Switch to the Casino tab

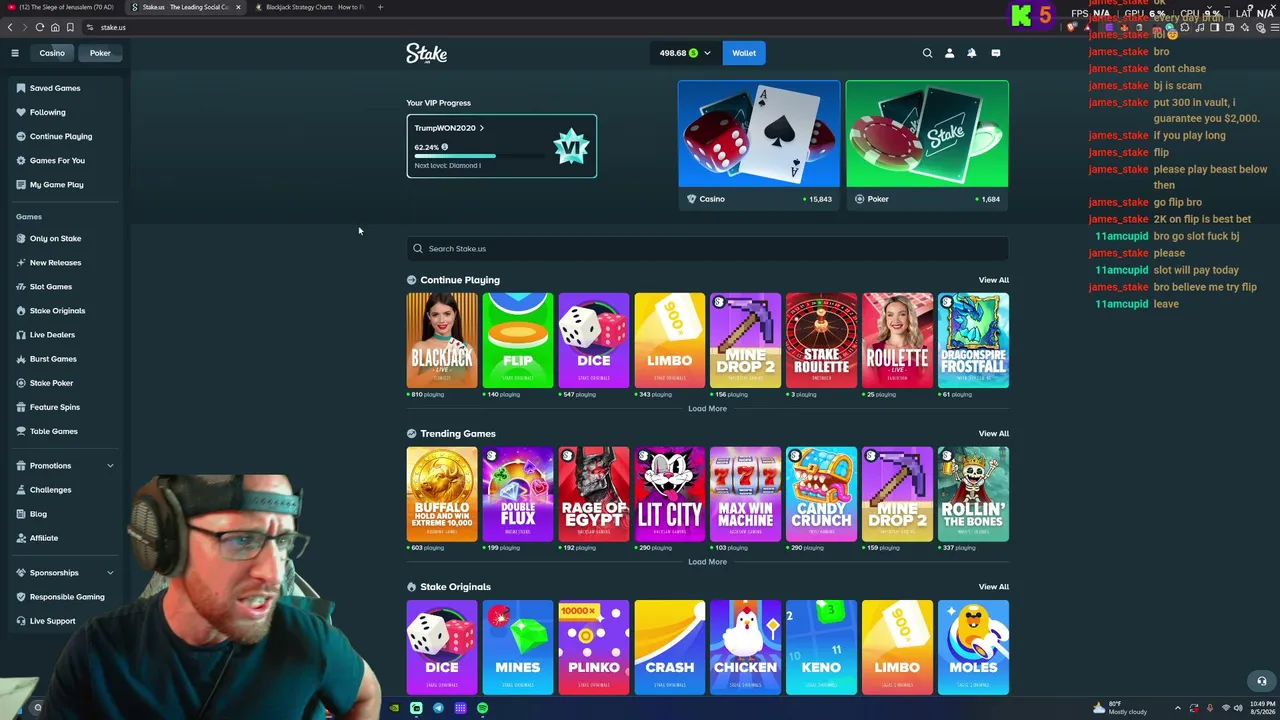click(x=52, y=53)
